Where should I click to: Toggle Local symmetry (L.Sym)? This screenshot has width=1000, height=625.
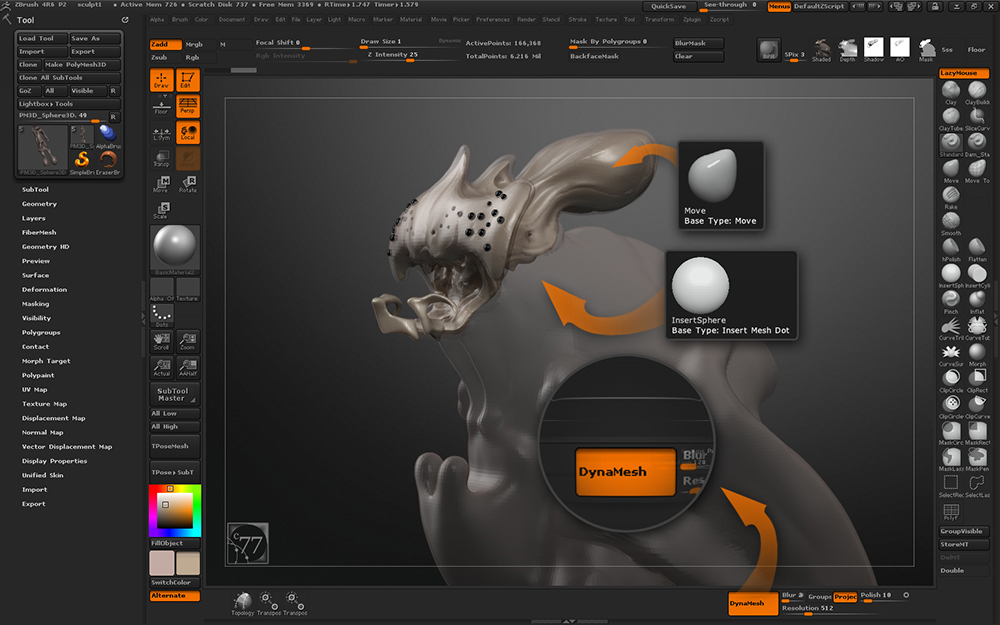(161, 132)
